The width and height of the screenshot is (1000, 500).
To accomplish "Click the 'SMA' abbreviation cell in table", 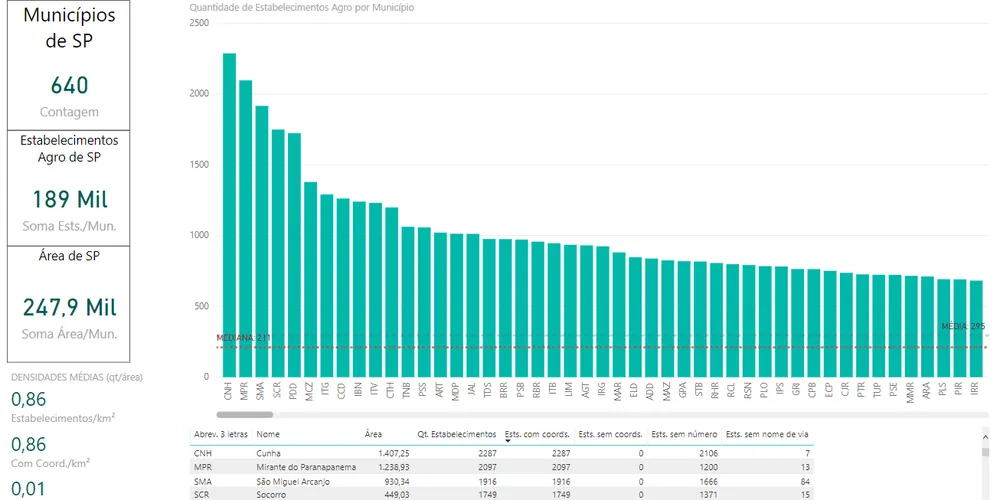I will pyautogui.click(x=202, y=482).
